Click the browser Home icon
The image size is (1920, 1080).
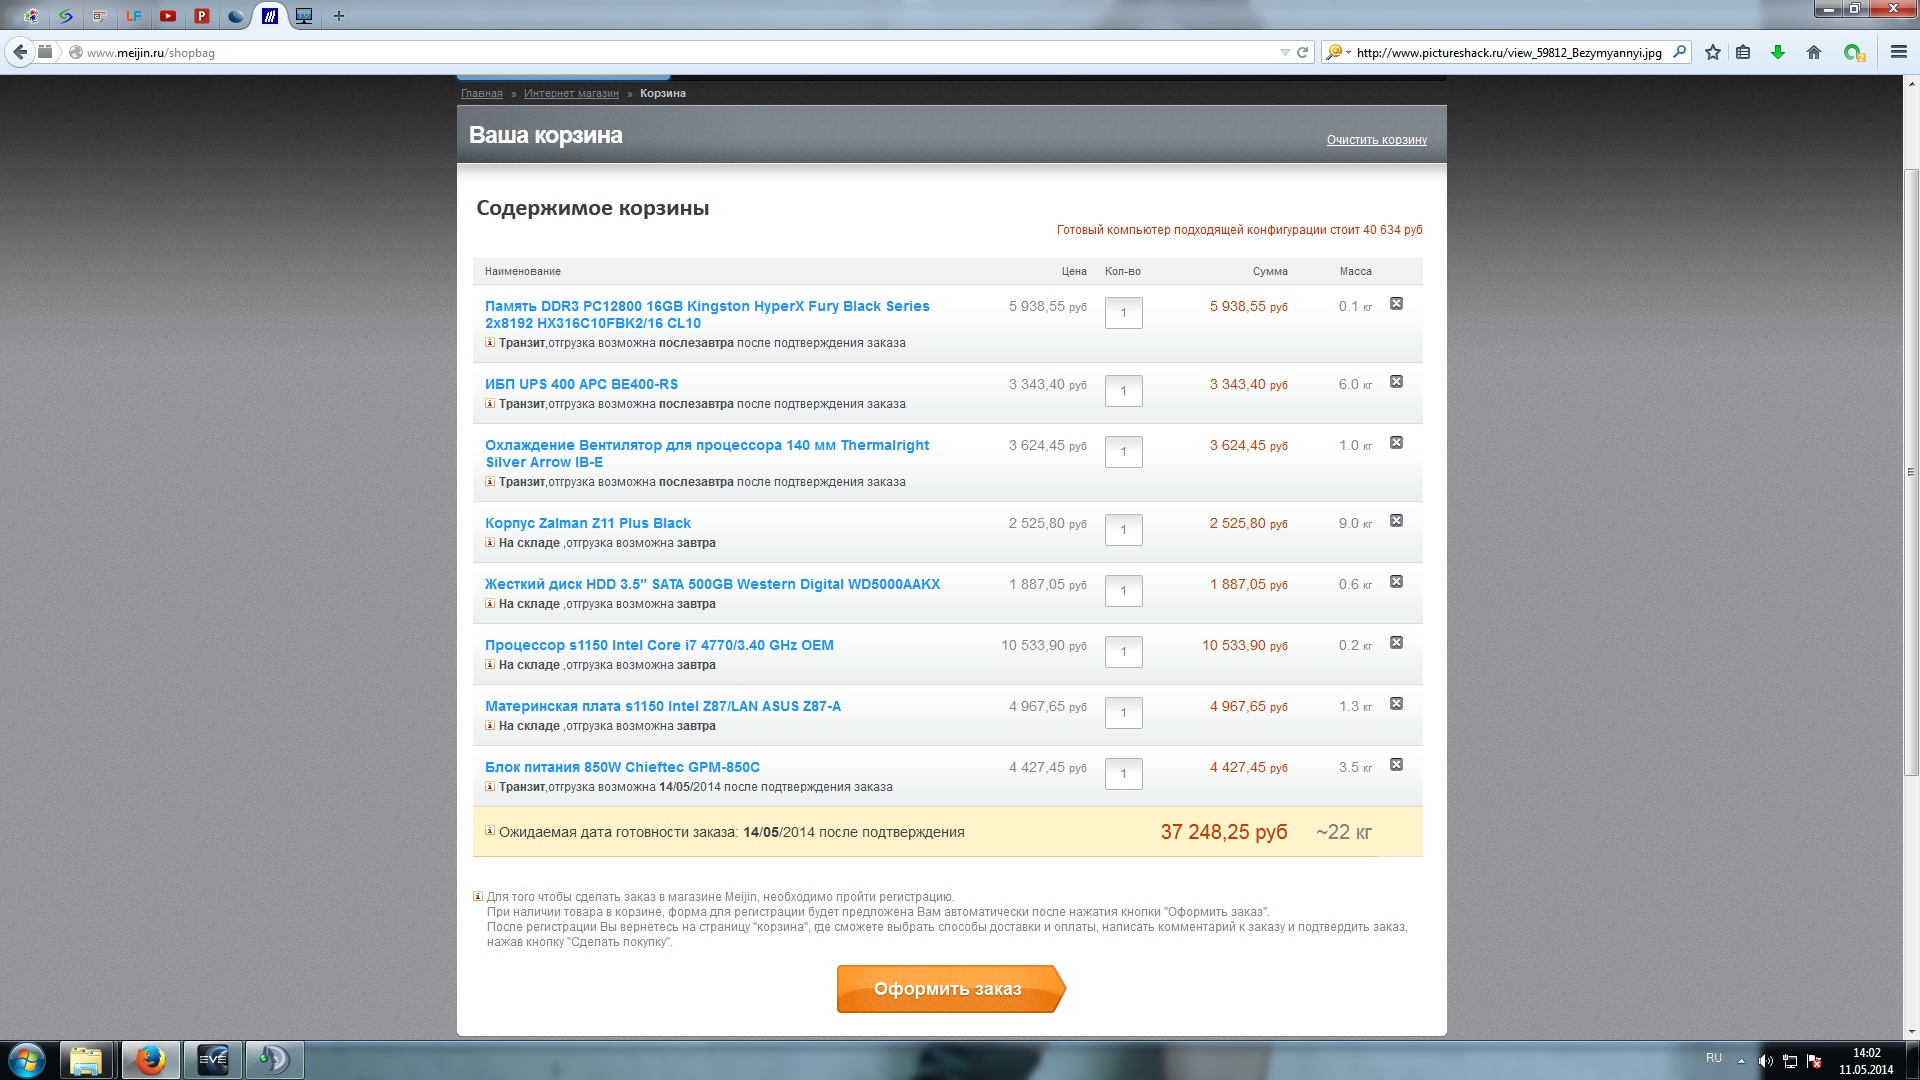tap(1814, 52)
